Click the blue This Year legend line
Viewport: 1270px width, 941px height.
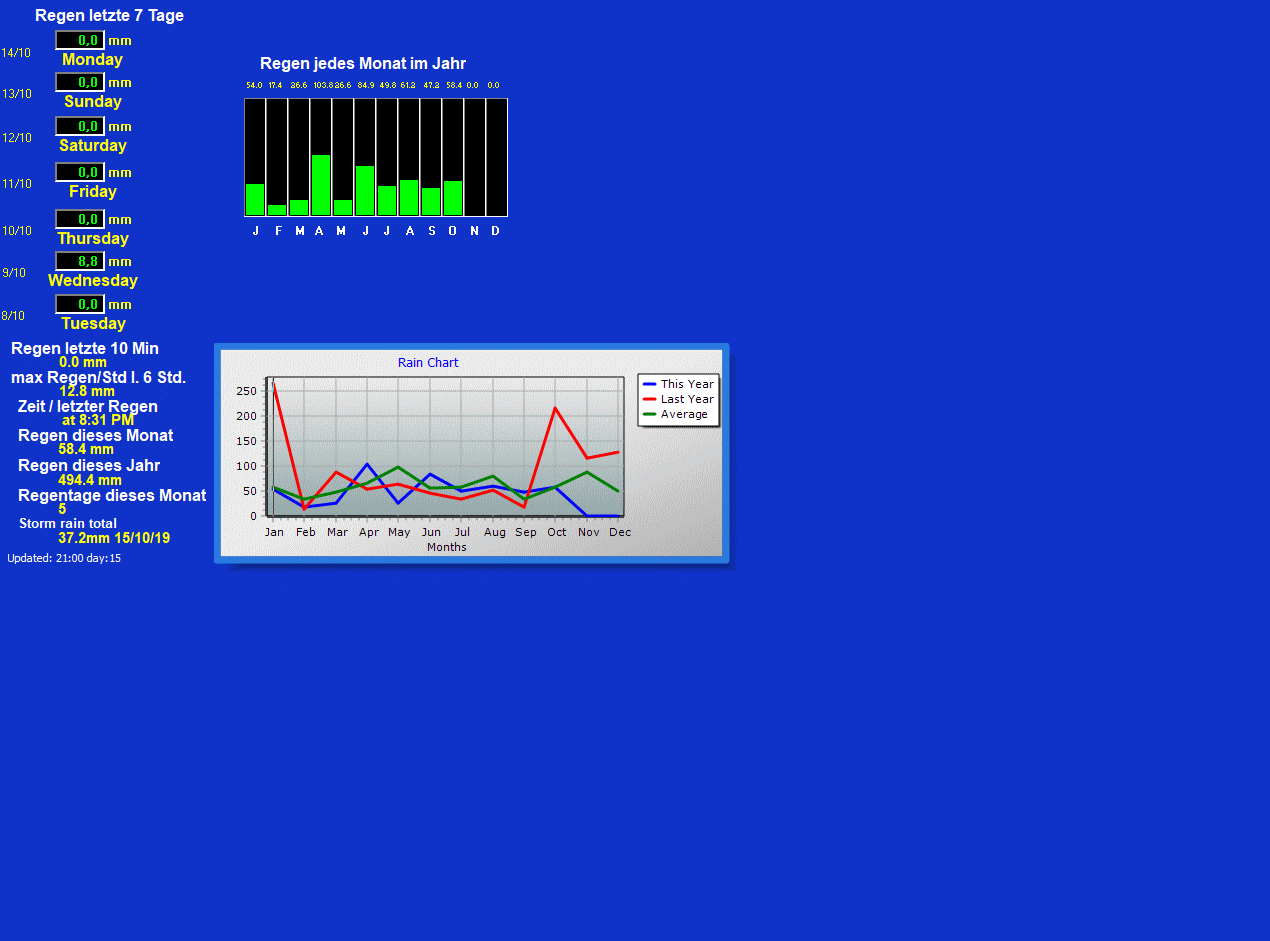coord(650,384)
